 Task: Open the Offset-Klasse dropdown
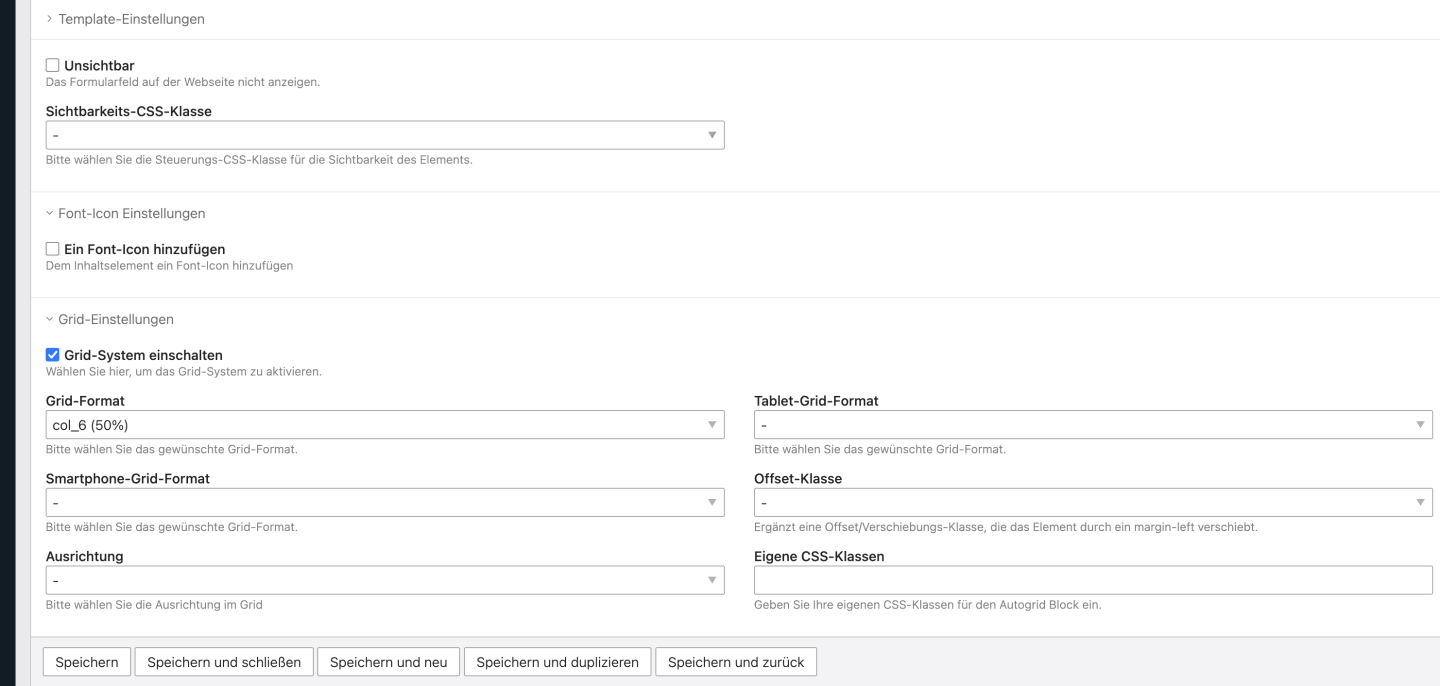[1093, 502]
